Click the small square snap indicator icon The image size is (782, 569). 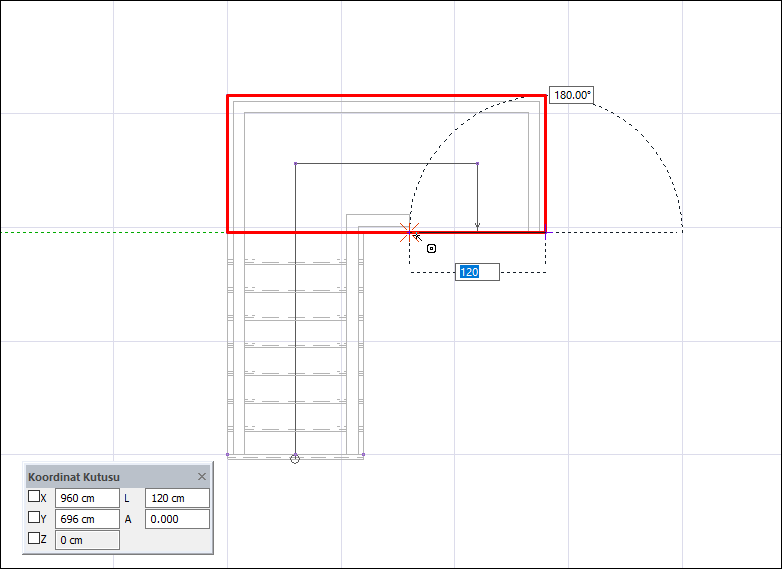pyautogui.click(x=431, y=248)
